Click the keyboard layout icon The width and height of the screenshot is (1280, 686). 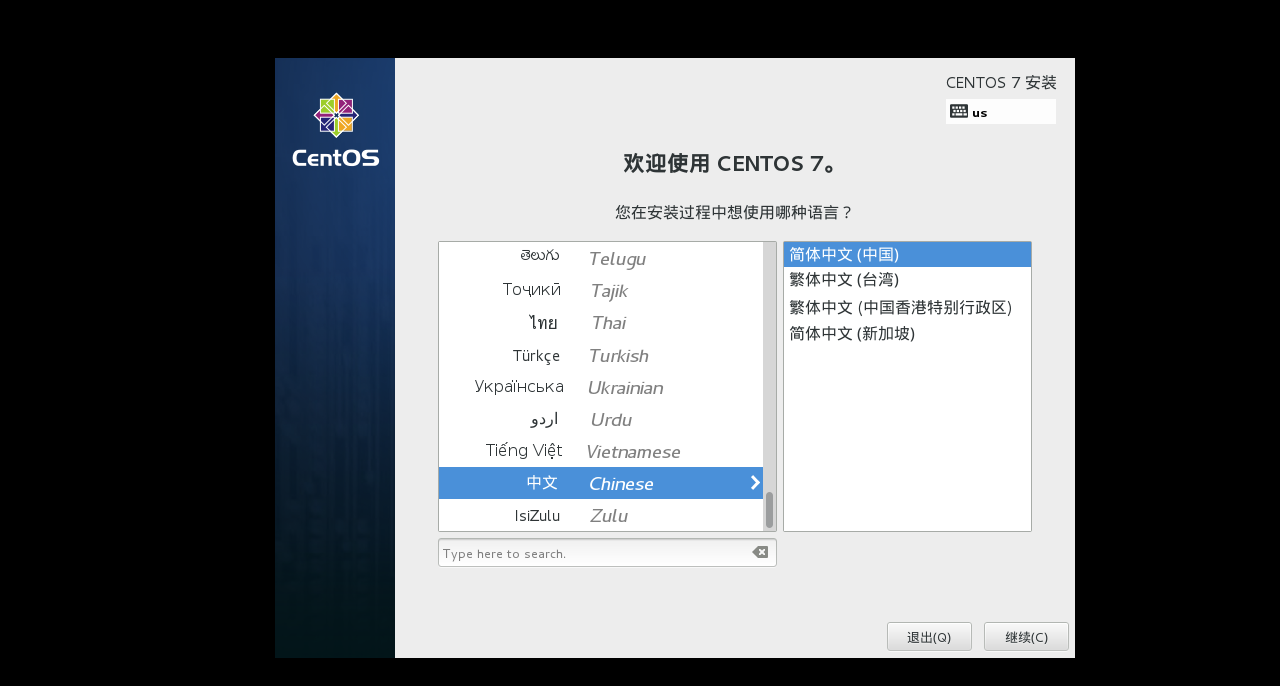(958, 111)
